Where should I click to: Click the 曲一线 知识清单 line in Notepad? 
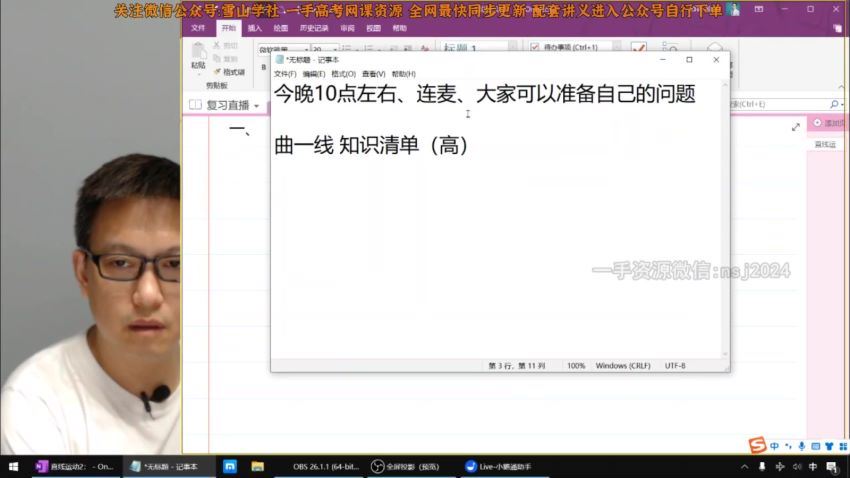[x=371, y=145]
